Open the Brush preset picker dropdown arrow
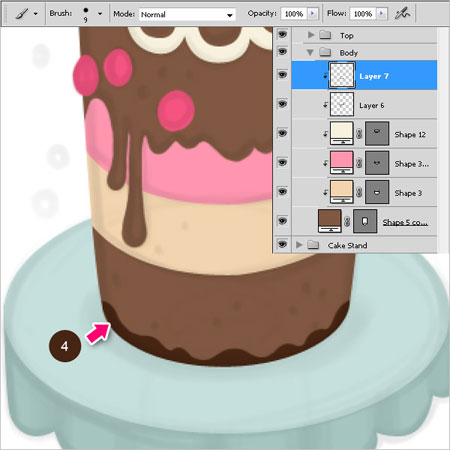450x450 pixels. pos(100,14)
